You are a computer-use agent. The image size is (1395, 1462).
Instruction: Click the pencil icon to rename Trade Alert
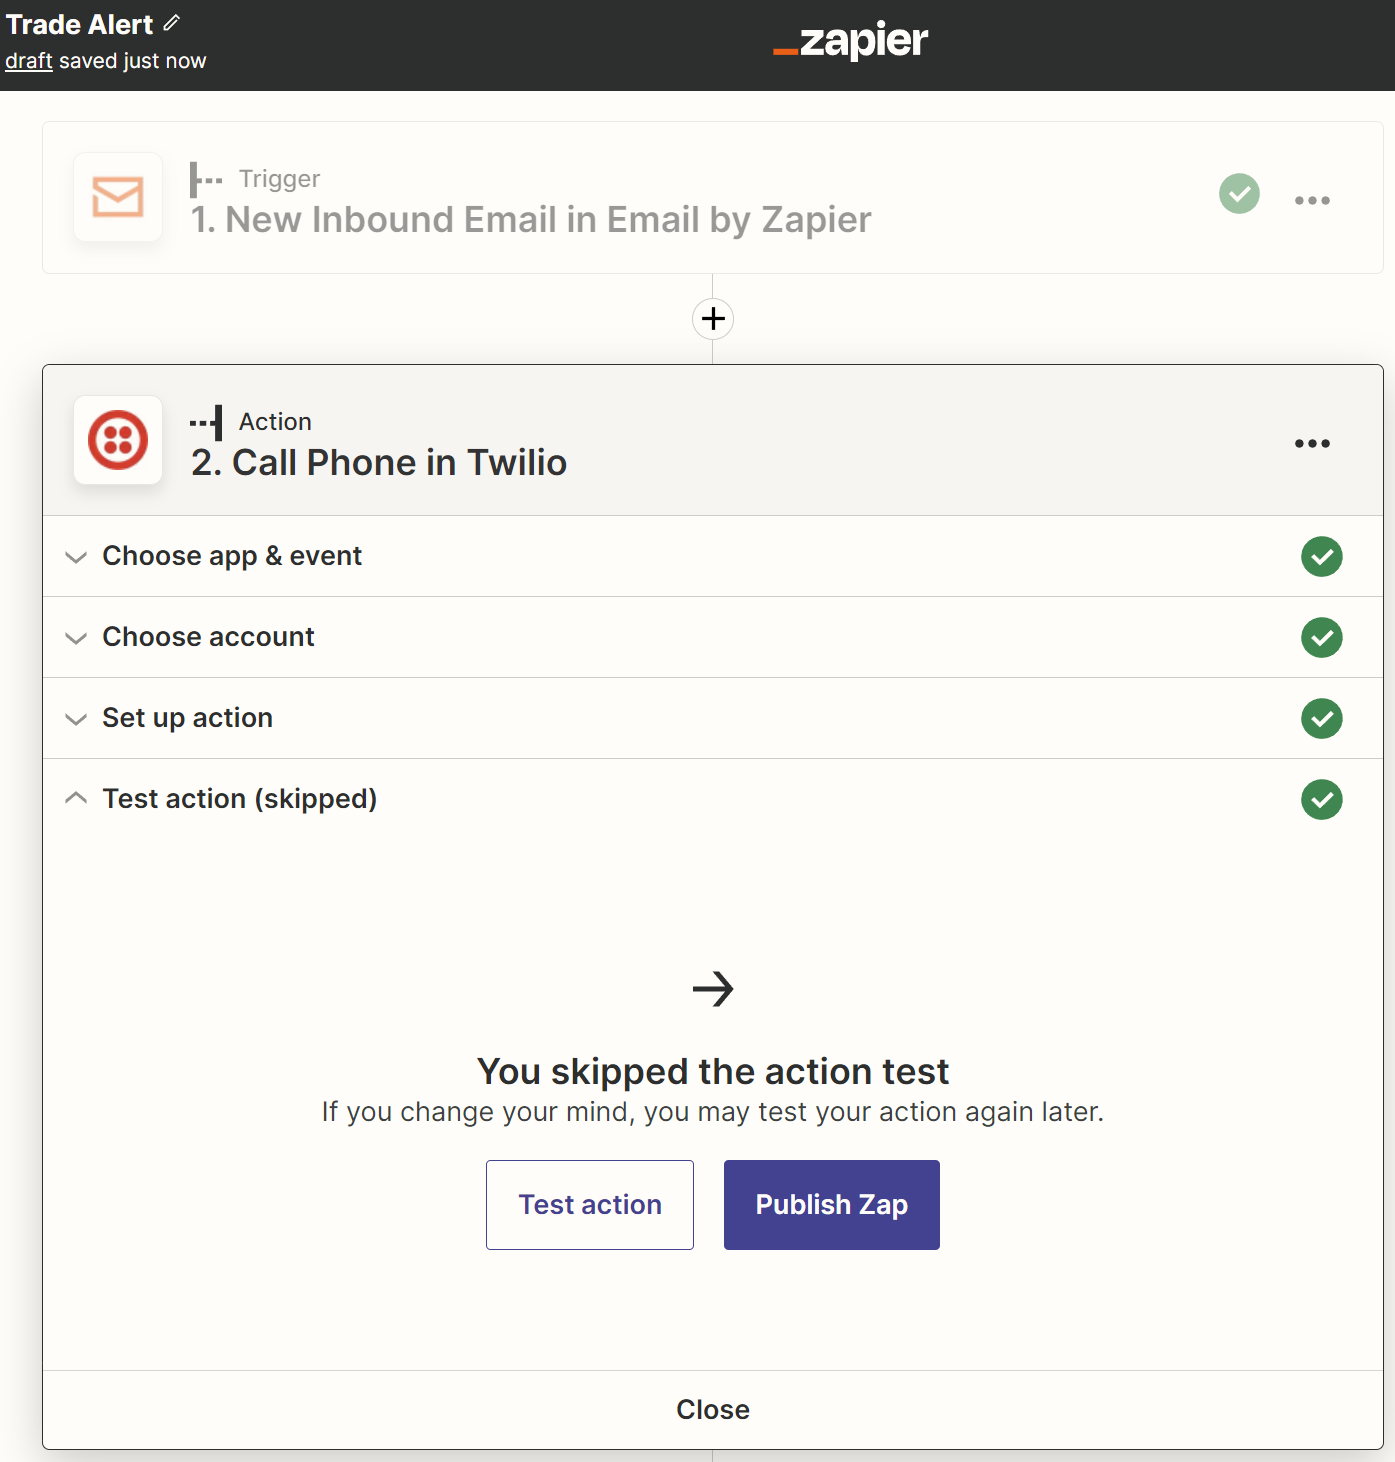(x=171, y=23)
